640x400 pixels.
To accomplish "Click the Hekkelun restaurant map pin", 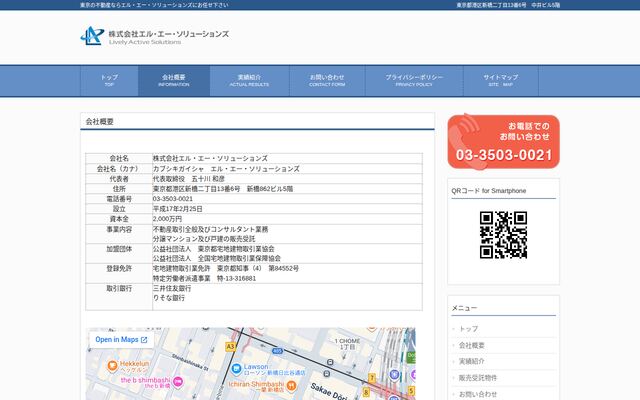I will pyautogui.click(x=112, y=366).
